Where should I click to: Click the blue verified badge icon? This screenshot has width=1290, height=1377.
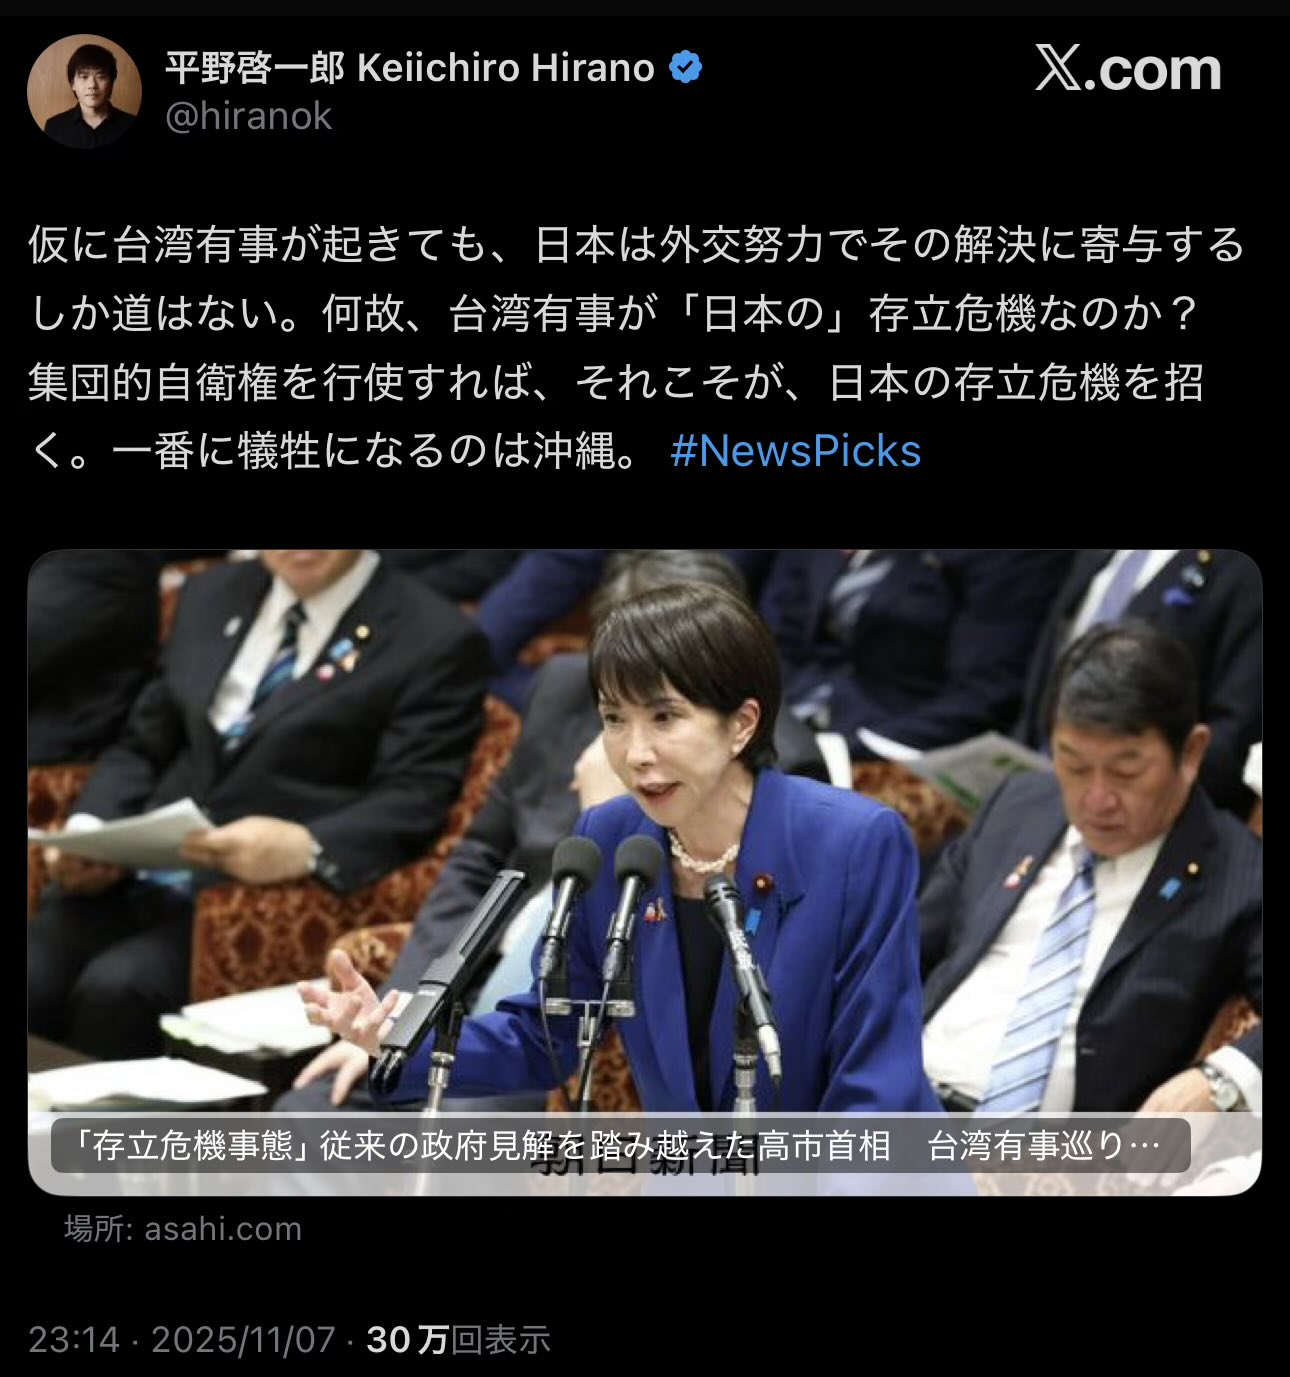[685, 68]
